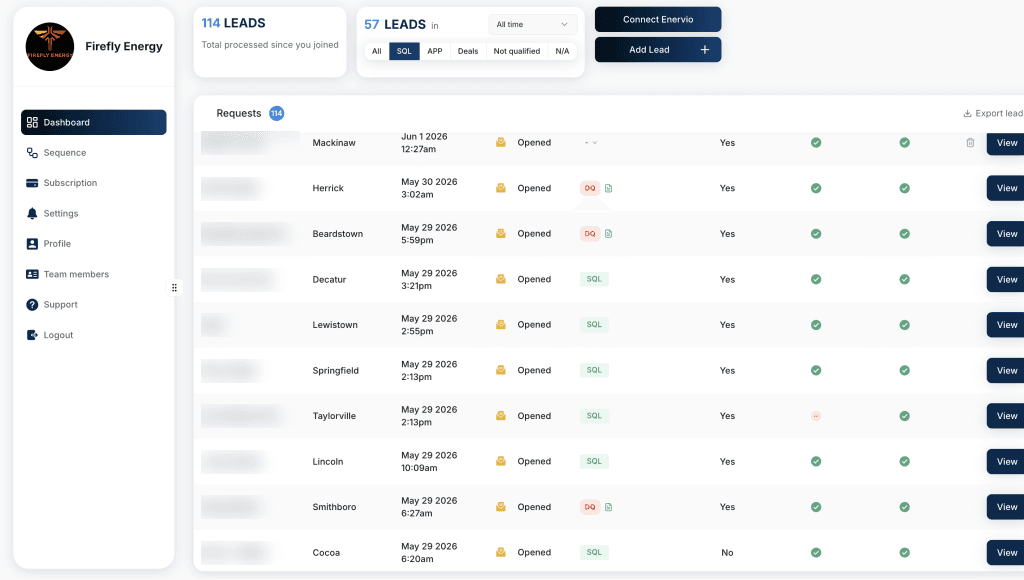
Task: Click the first green check in Cocoa row
Action: 816,553
